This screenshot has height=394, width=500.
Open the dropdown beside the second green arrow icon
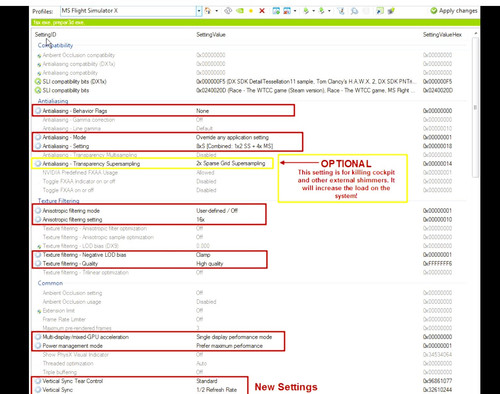pos(329,11)
